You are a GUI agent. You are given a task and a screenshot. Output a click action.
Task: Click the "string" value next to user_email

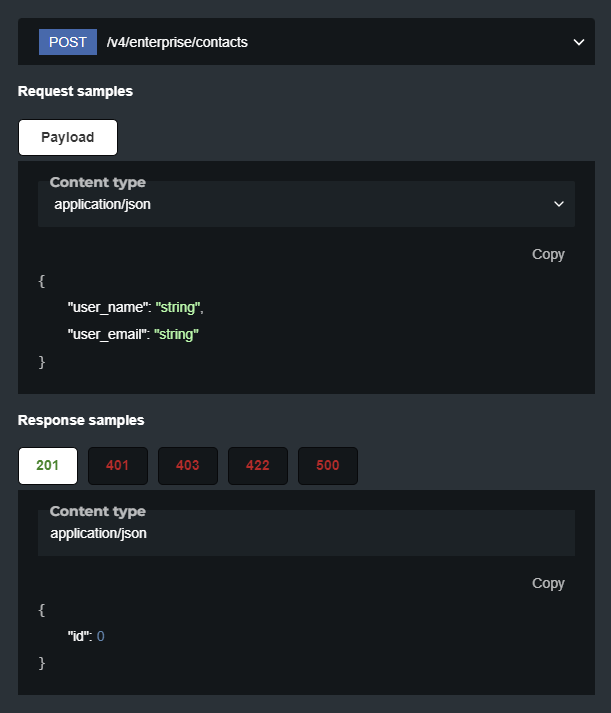pos(177,334)
